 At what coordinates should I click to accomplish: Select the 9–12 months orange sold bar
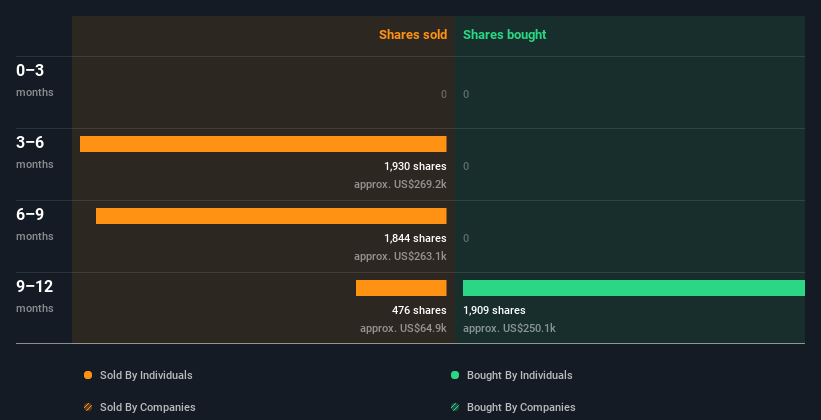401,288
